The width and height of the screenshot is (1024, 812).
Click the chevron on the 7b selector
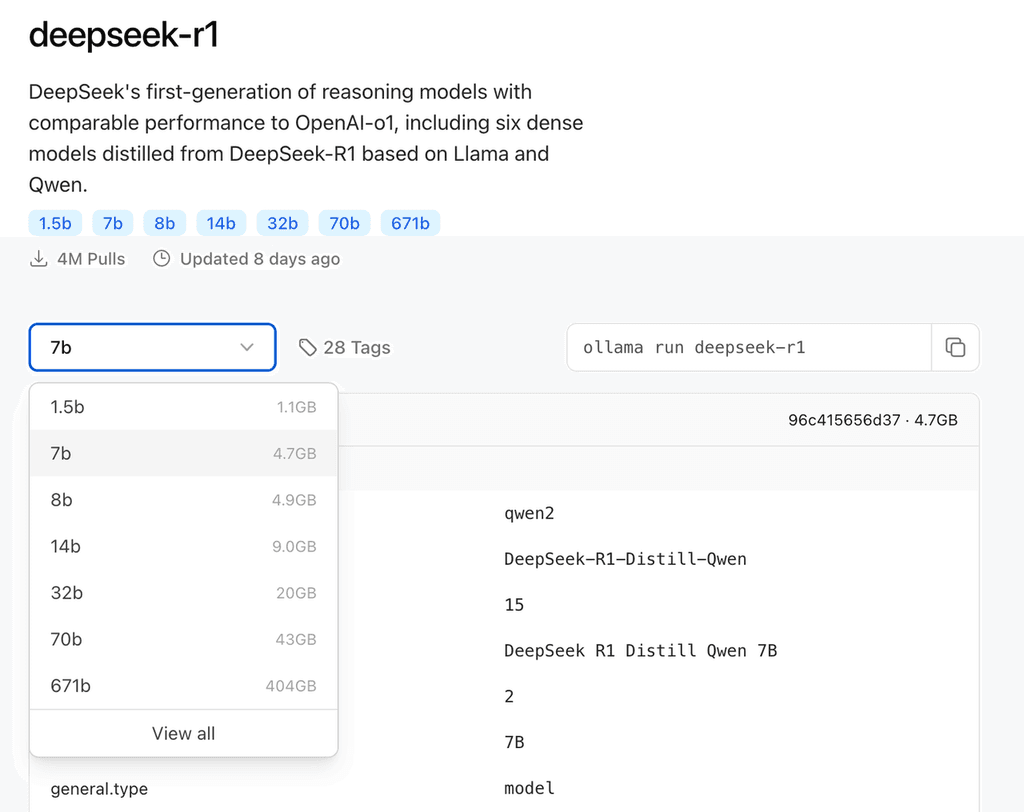pos(247,347)
